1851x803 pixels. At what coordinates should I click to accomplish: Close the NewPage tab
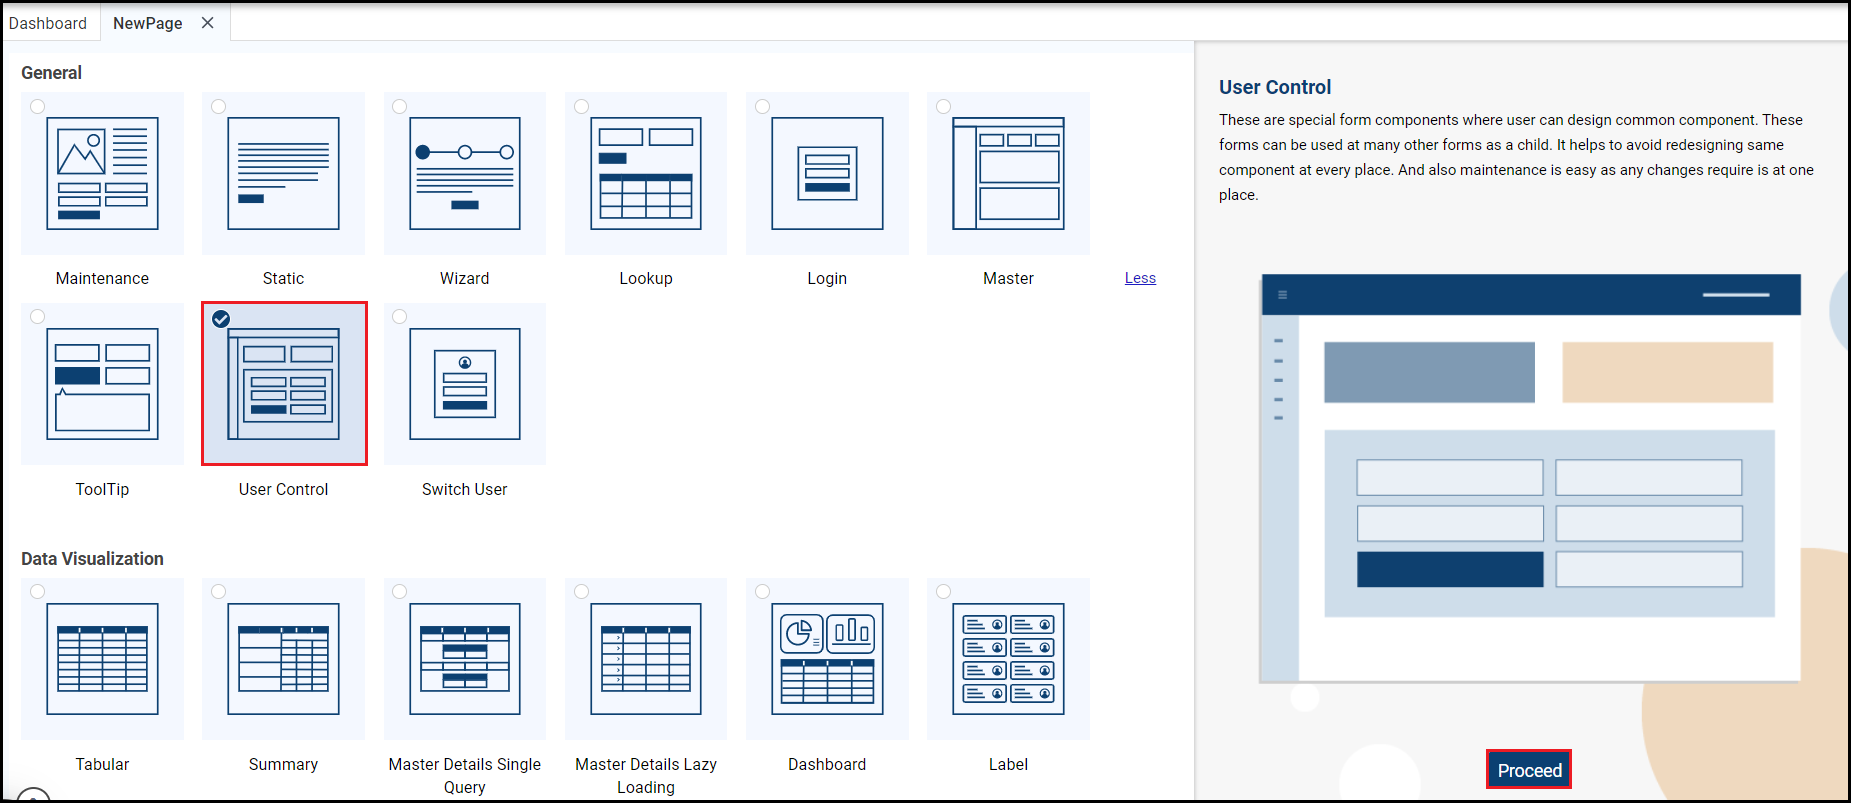click(208, 23)
